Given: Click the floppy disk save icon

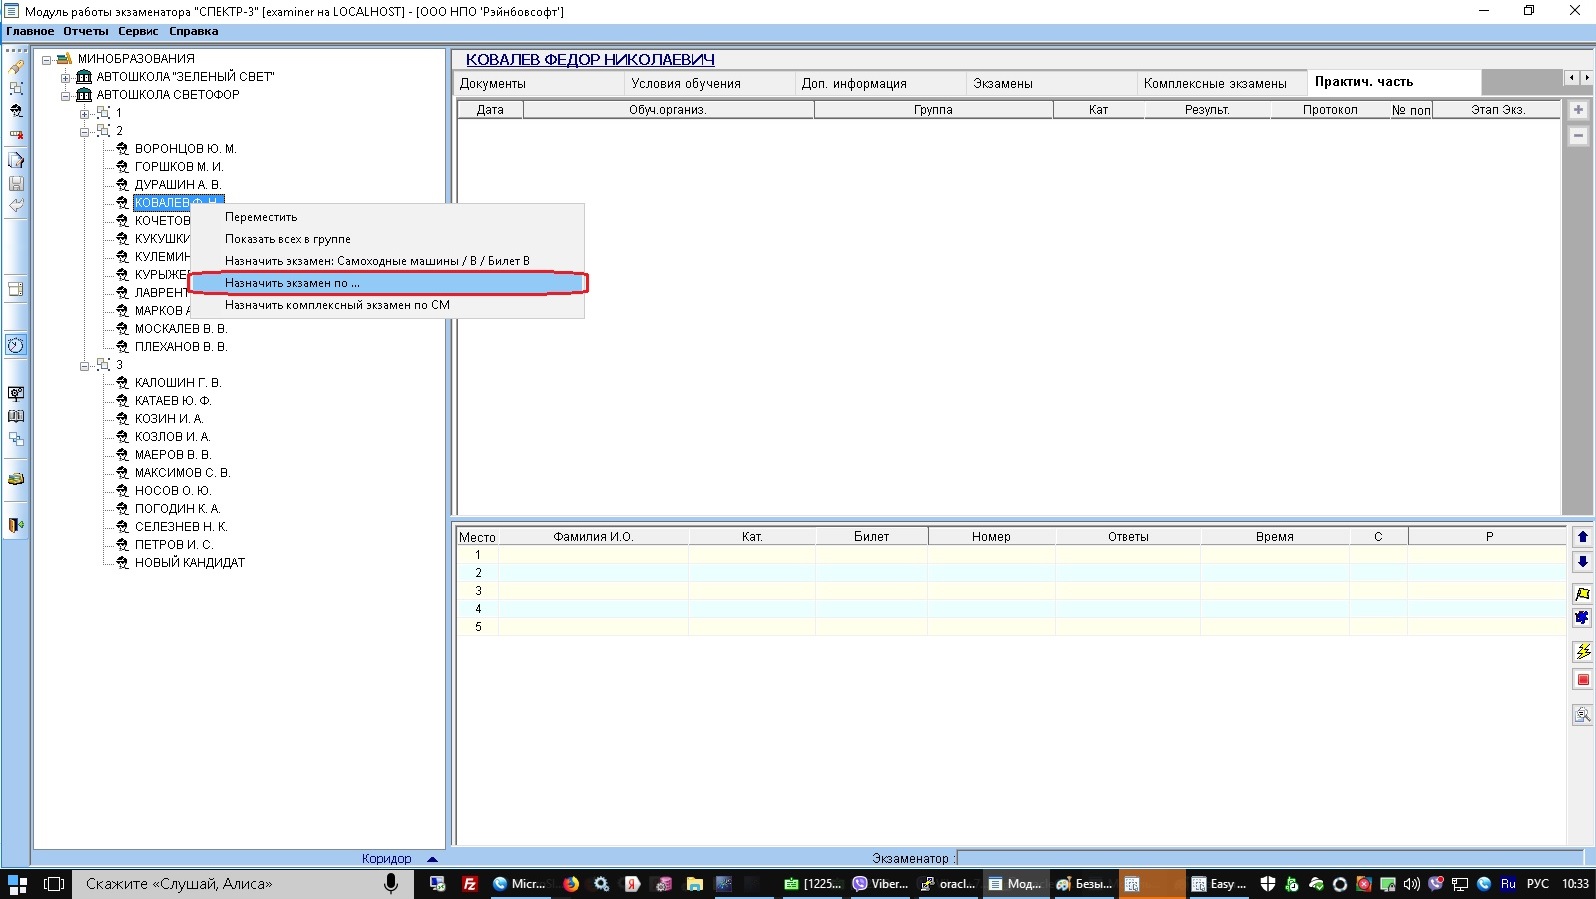Looking at the screenshot, I should tap(16, 183).
